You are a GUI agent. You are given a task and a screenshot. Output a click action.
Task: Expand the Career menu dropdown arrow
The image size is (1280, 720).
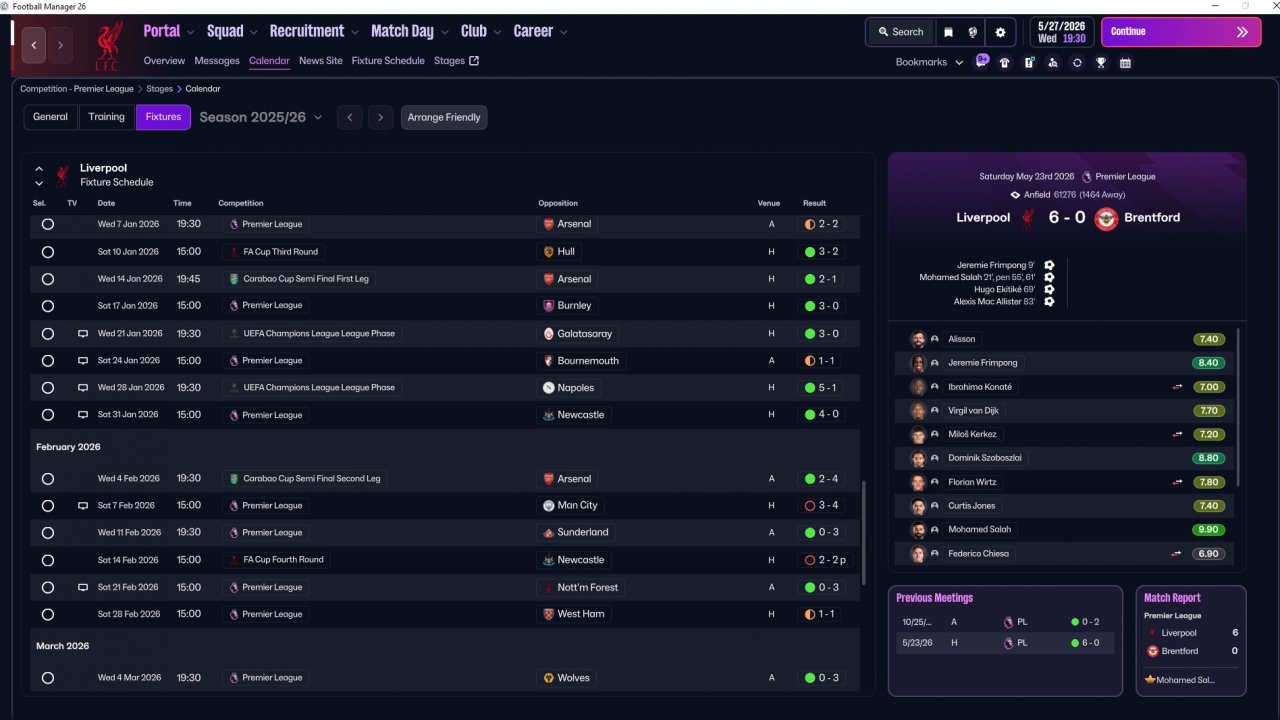pos(564,32)
